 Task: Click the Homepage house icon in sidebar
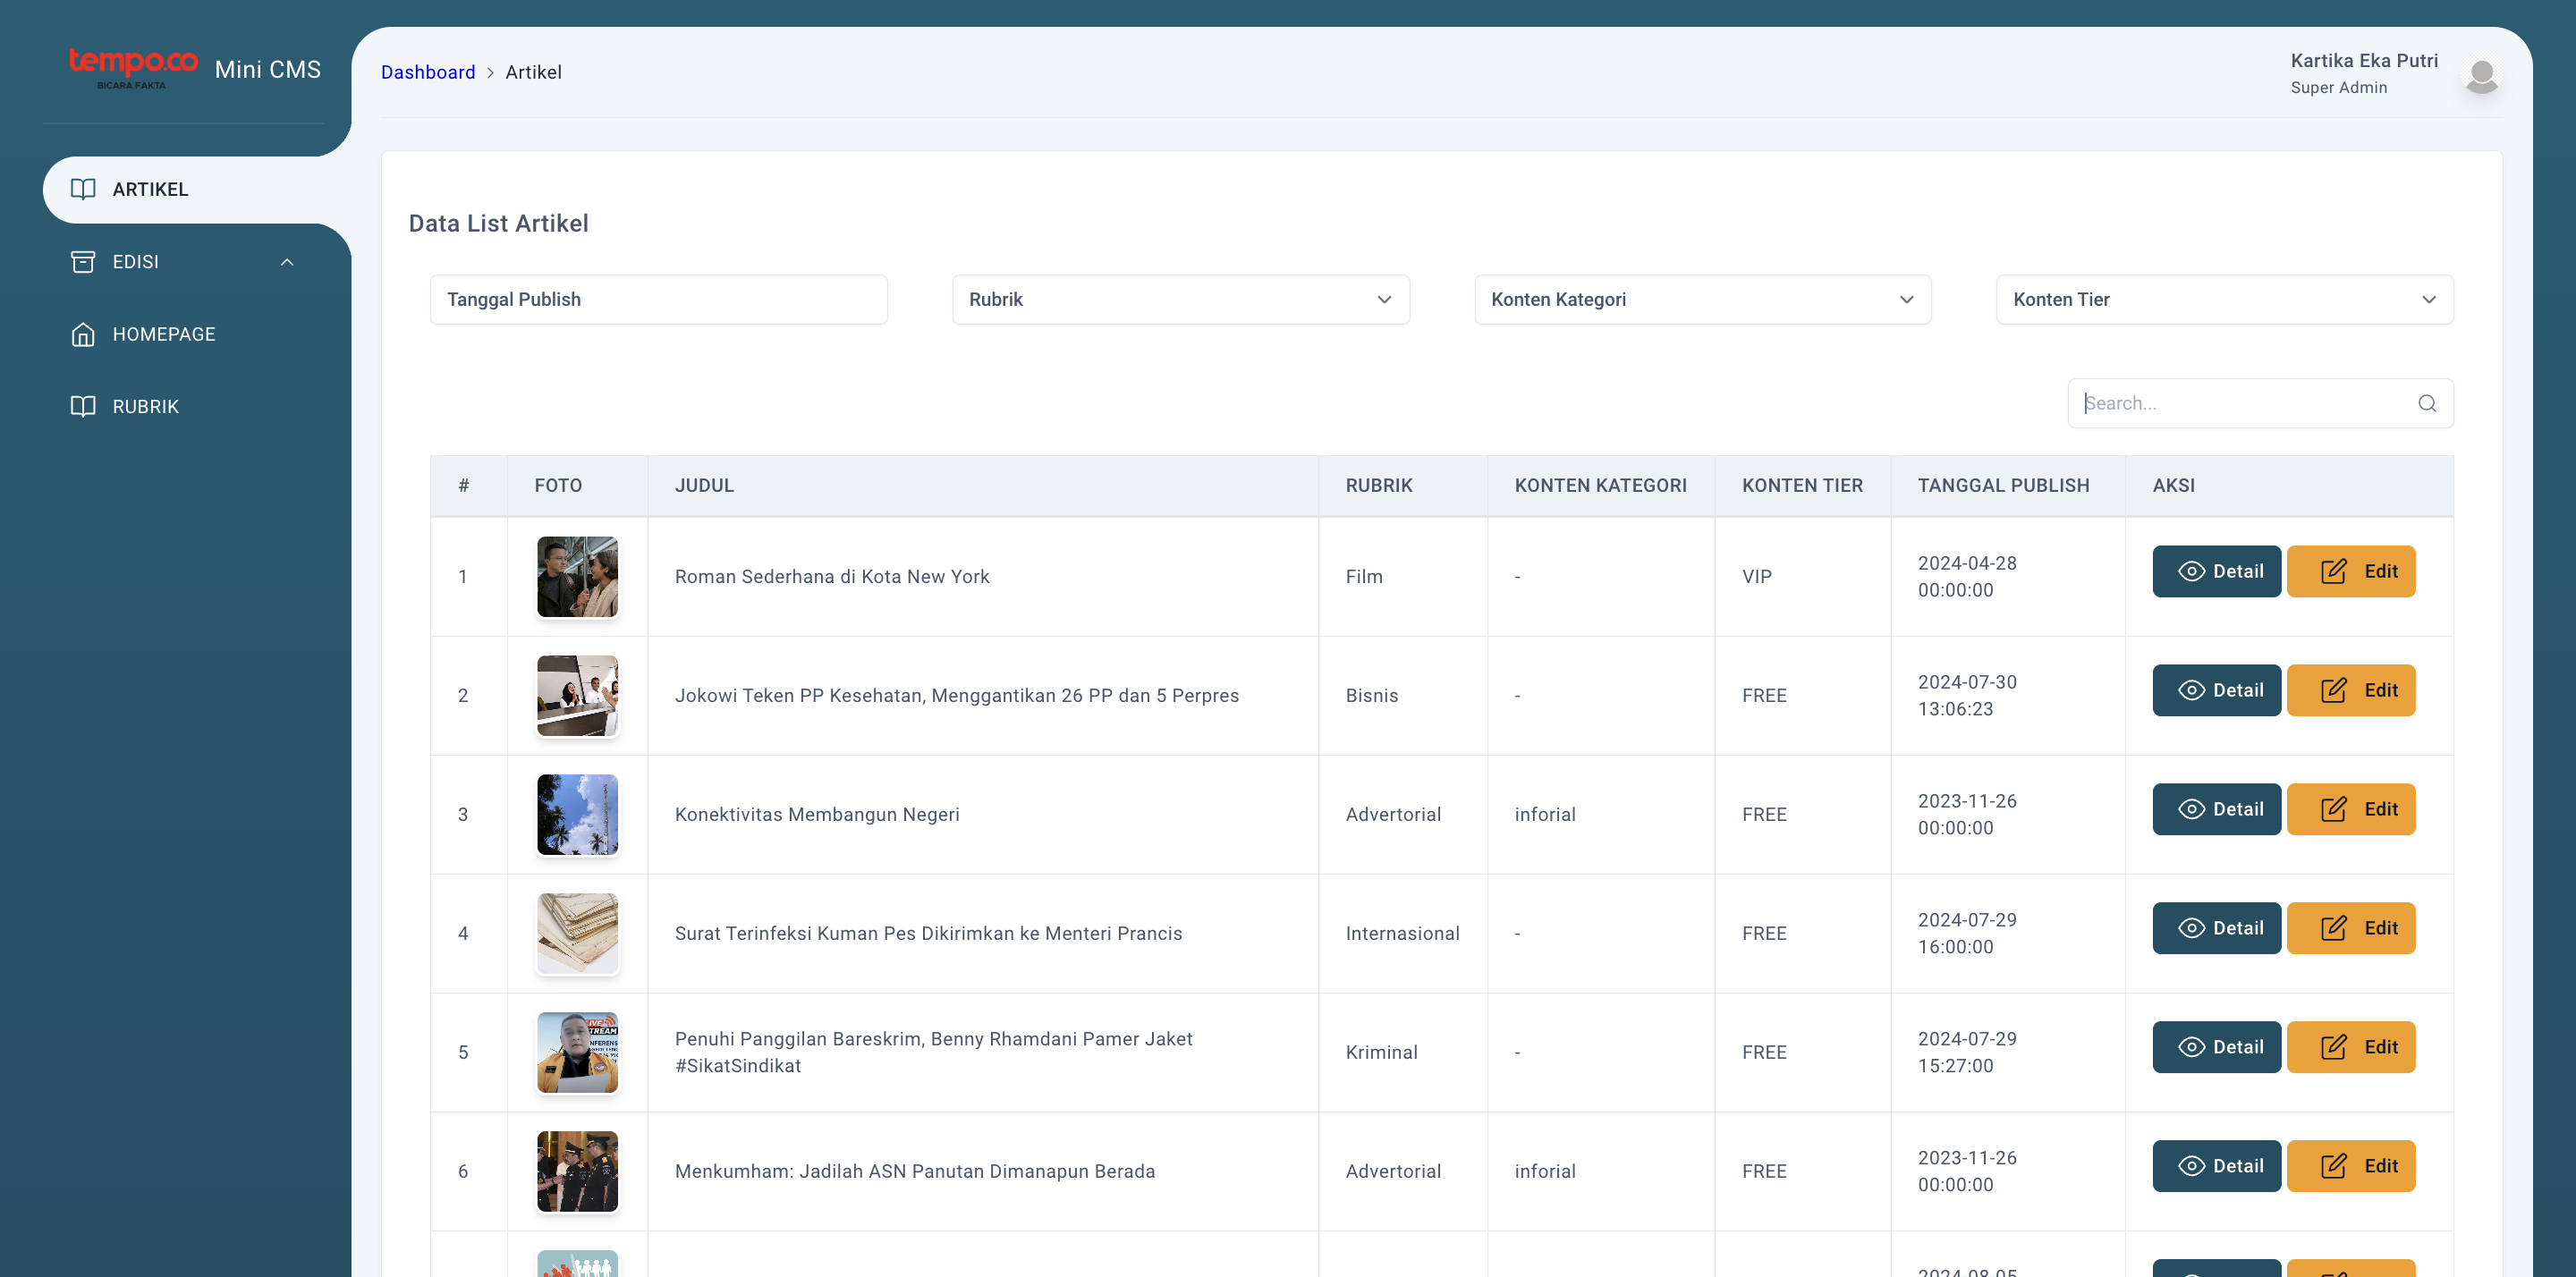click(83, 334)
